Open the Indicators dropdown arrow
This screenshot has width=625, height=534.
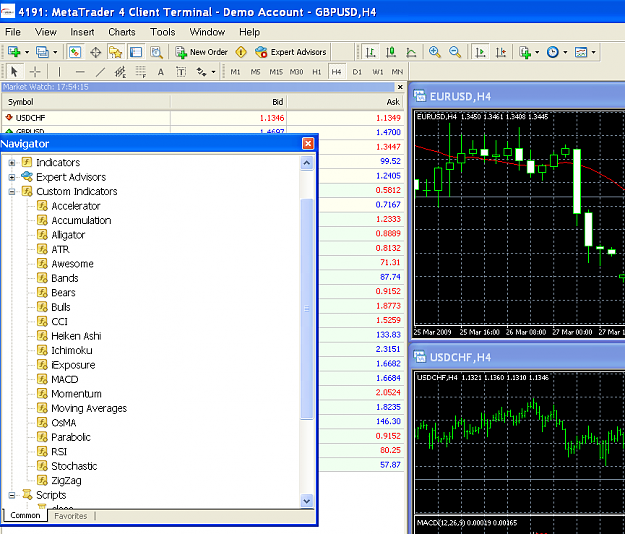[537, 52]
